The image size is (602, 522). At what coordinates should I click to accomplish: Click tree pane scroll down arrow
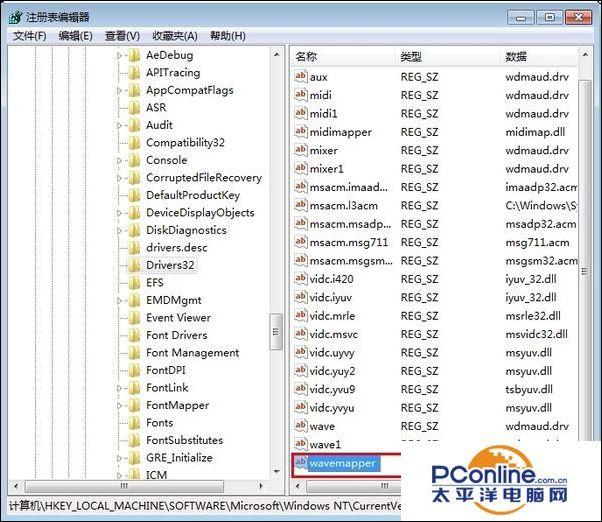[276, 471]
